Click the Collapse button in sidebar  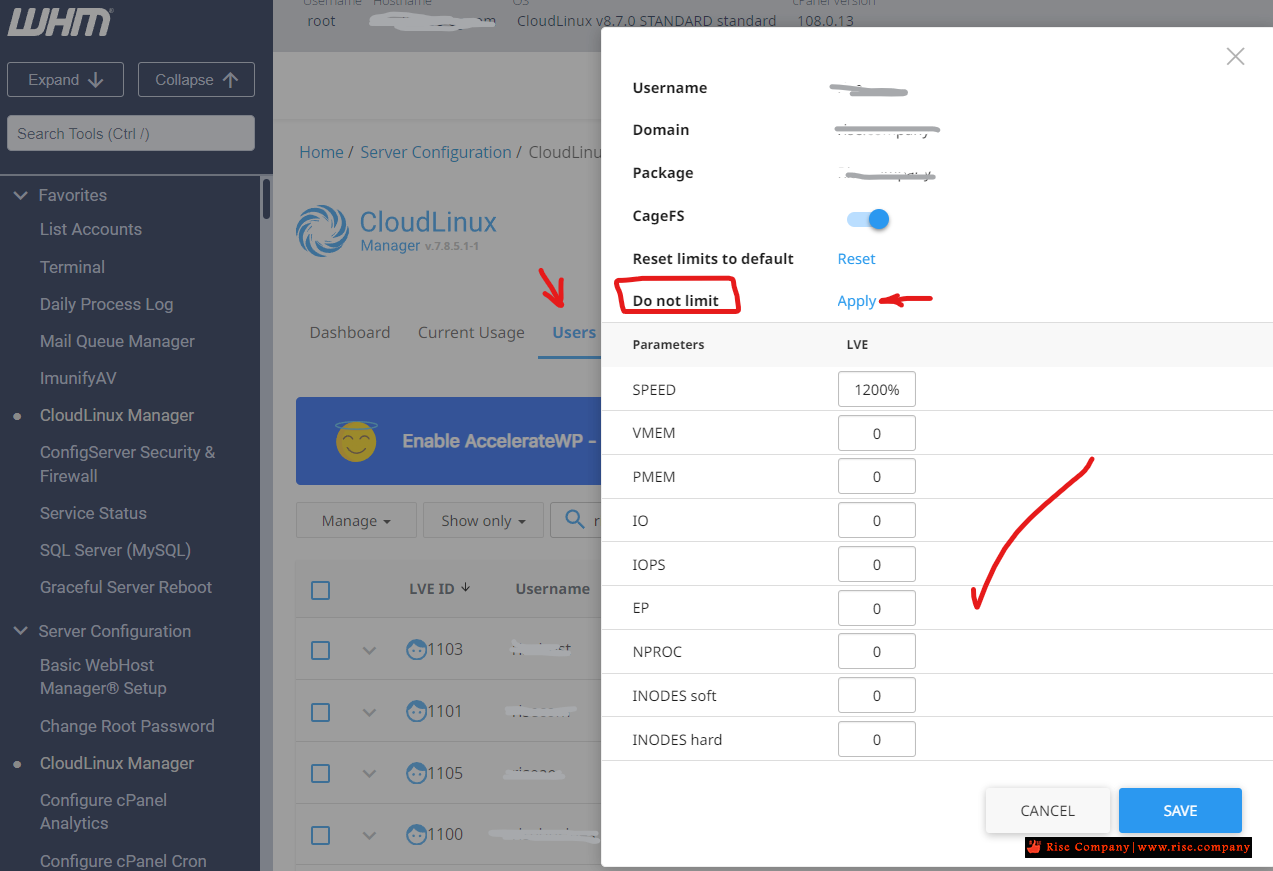[x=196, y=80]
